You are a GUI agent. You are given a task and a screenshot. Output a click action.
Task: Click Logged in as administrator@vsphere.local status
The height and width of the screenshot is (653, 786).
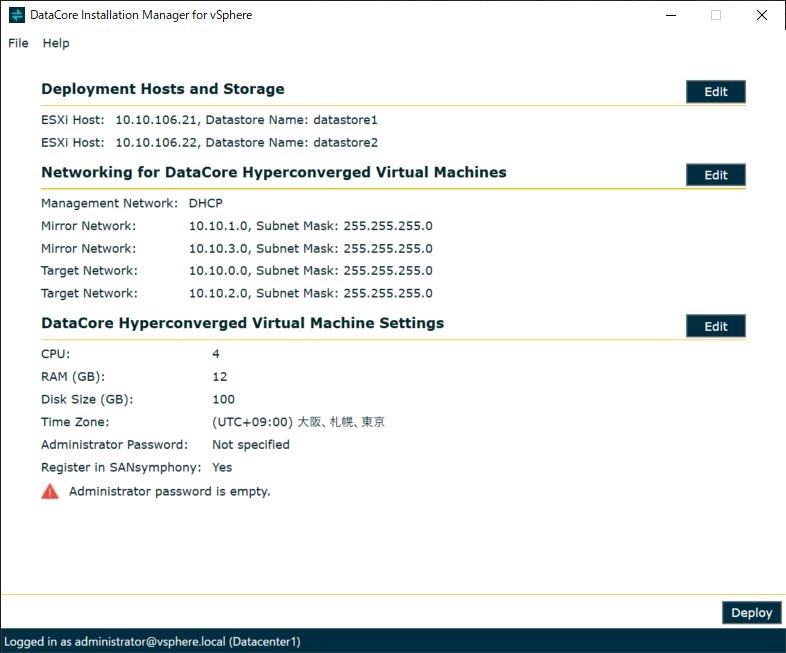[152, 641]
